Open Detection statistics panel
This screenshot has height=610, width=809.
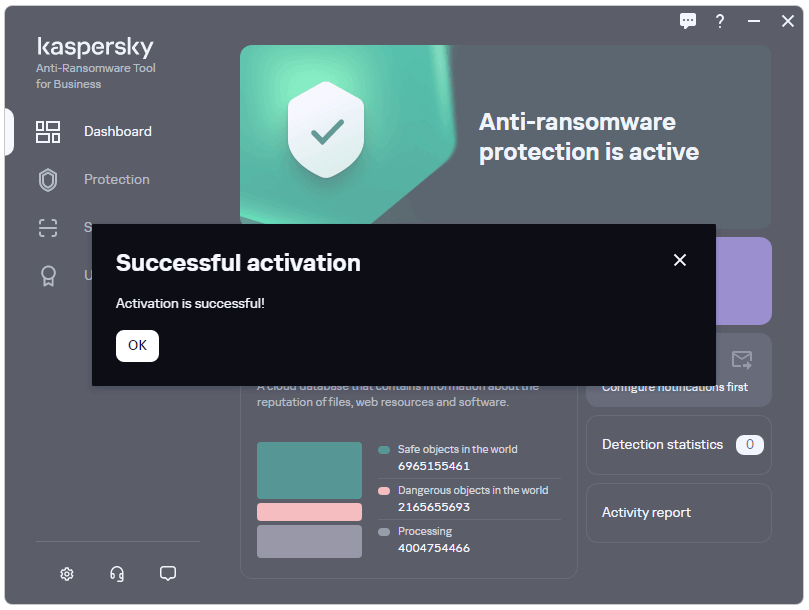pyautogui.click(x=679, y=445)
